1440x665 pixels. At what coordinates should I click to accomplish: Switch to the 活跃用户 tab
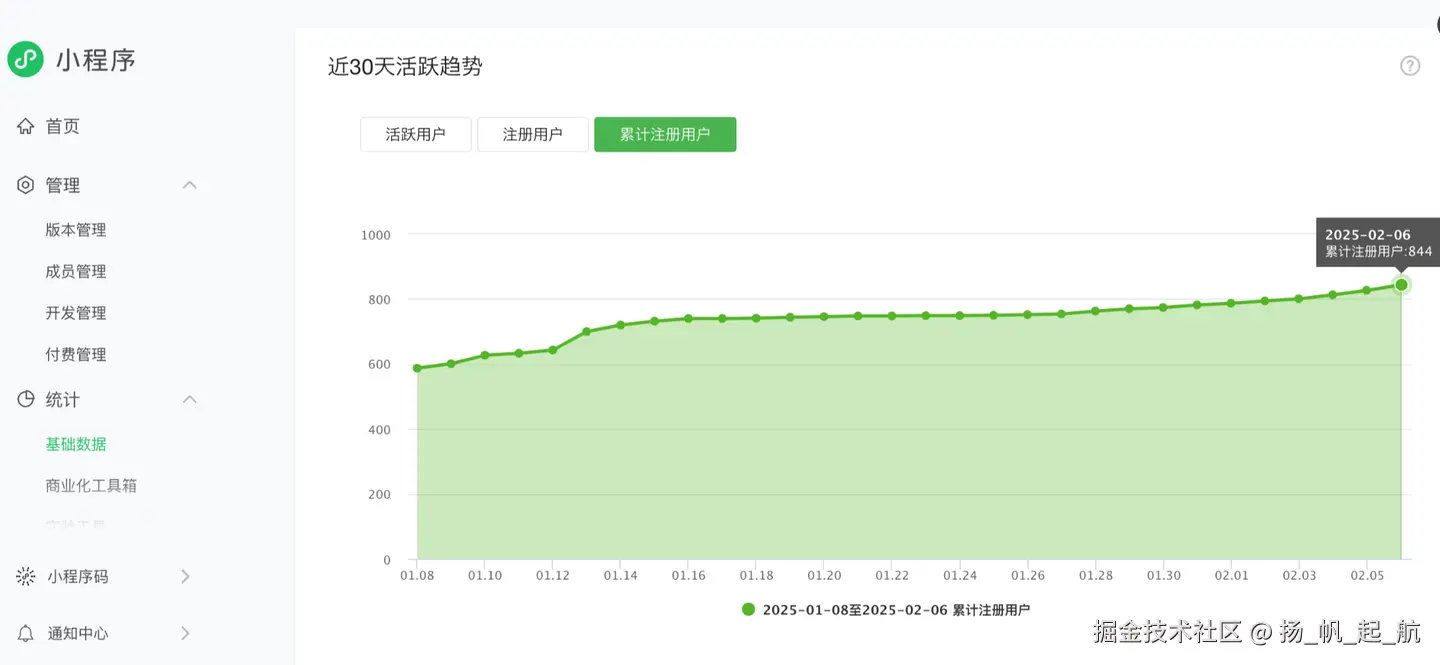coord(415,134)
